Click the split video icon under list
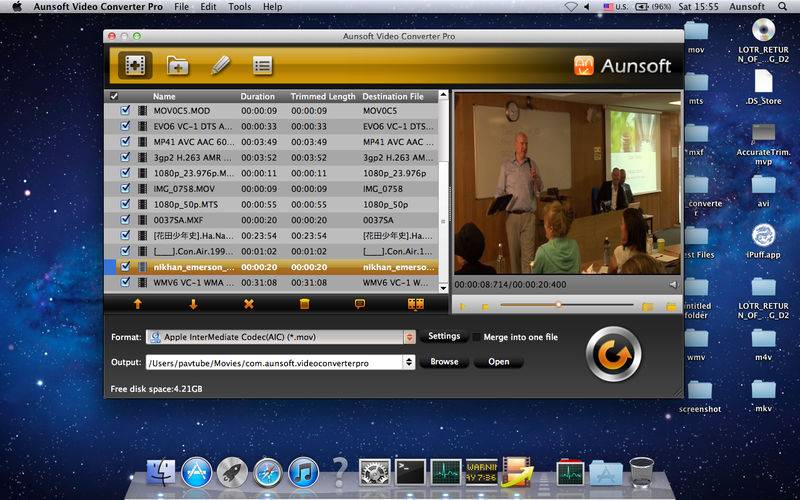Viewport: 800px width, 500px height. coord(416,304)
